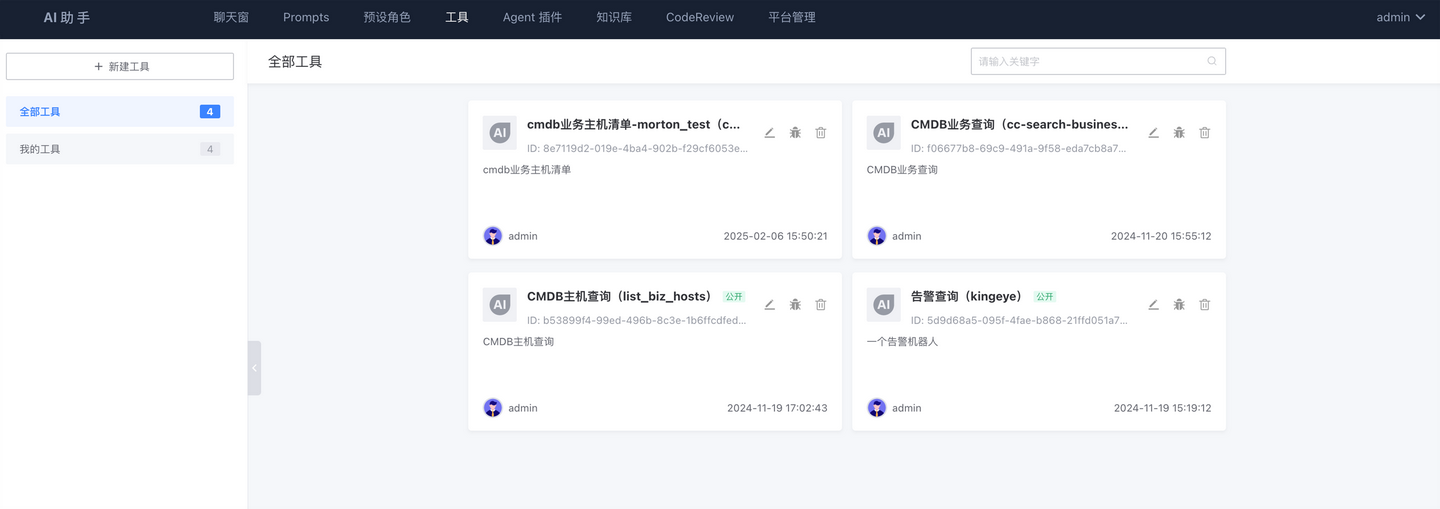Image resolution: width=1440 pixels, height=509 pixels.
Task: Open the admin user dropdown
Action: click(x=1400, y=17)
